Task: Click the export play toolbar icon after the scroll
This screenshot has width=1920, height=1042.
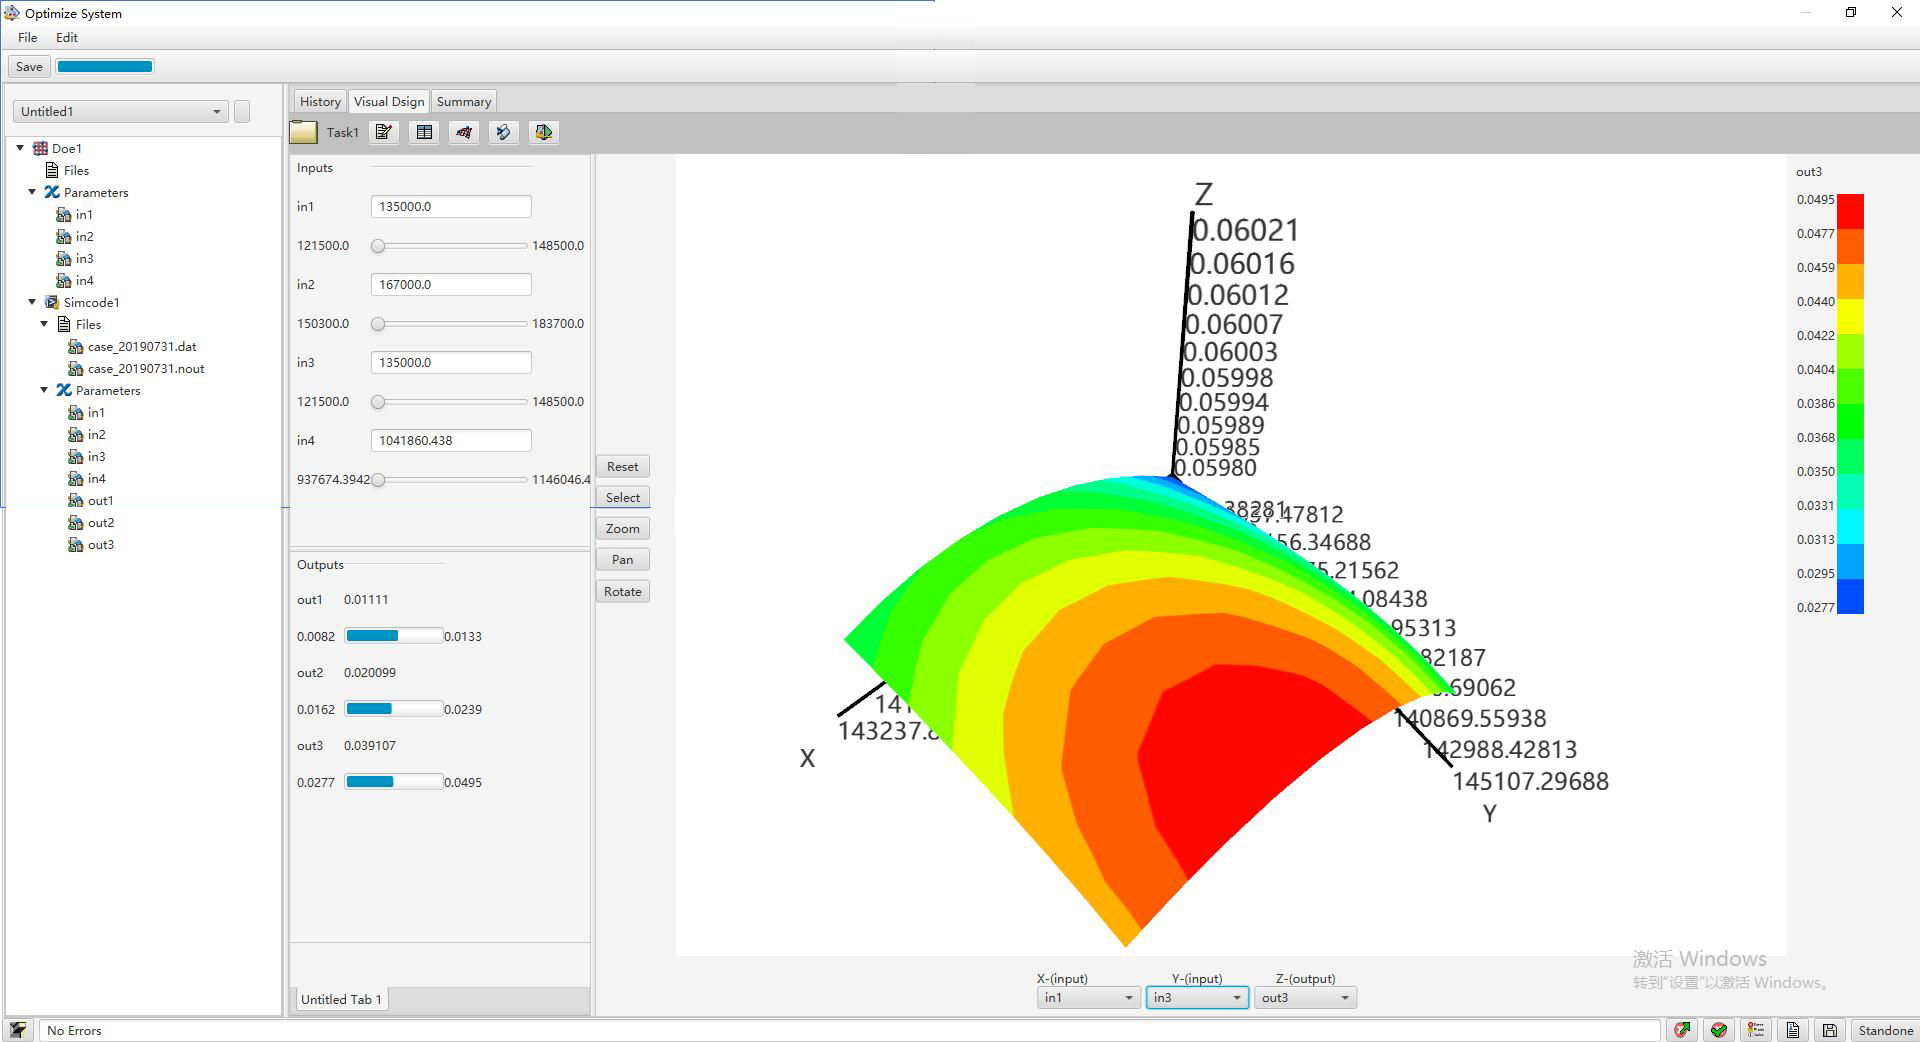Action: click(544, 132)
